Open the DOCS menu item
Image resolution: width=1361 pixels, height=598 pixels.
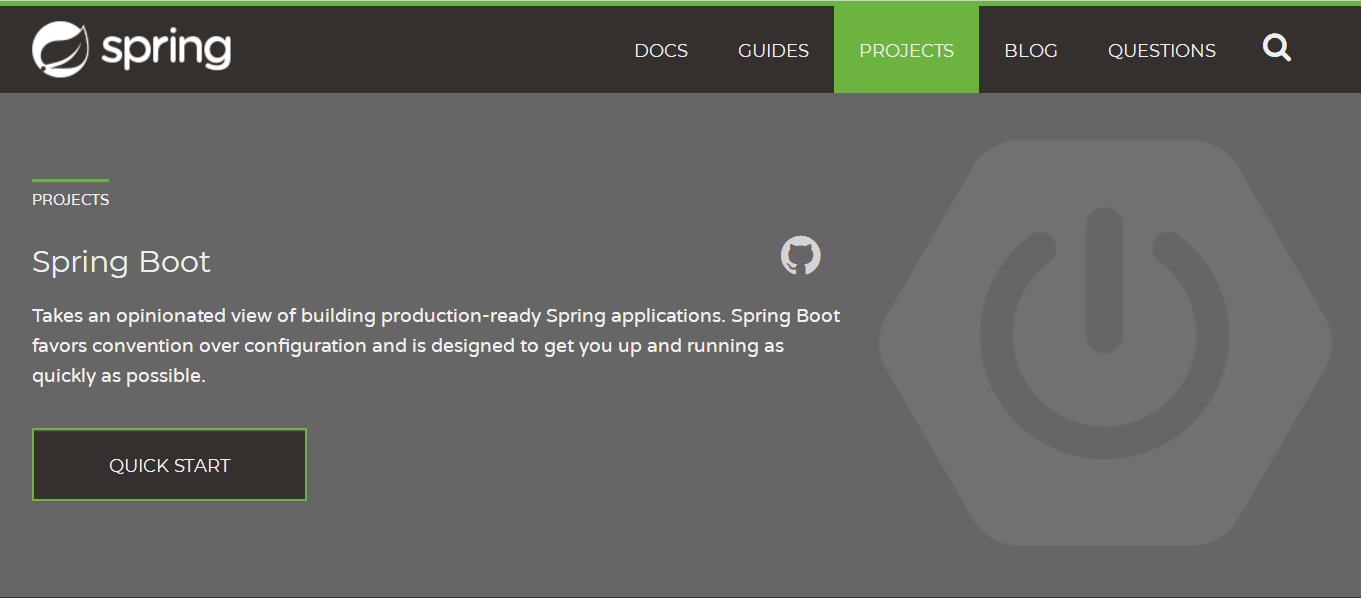(x=660, y=50)
